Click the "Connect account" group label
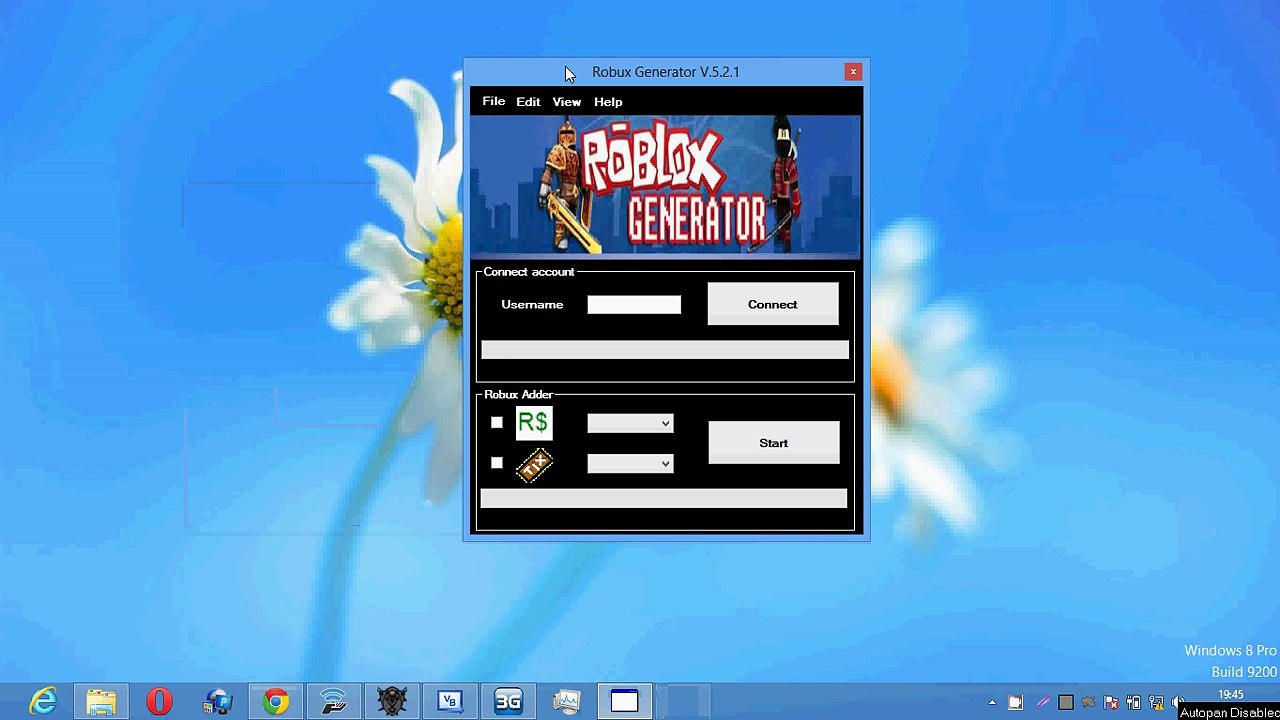The image size is (1280, 720). tap(529, 272)
